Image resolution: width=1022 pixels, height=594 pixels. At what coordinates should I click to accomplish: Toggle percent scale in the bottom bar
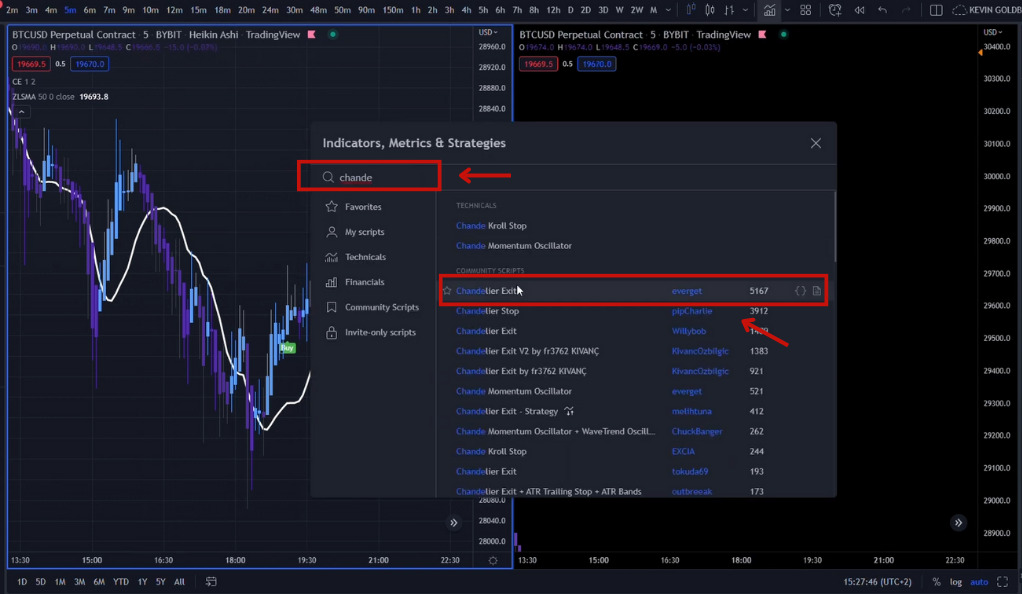point(936,582)
